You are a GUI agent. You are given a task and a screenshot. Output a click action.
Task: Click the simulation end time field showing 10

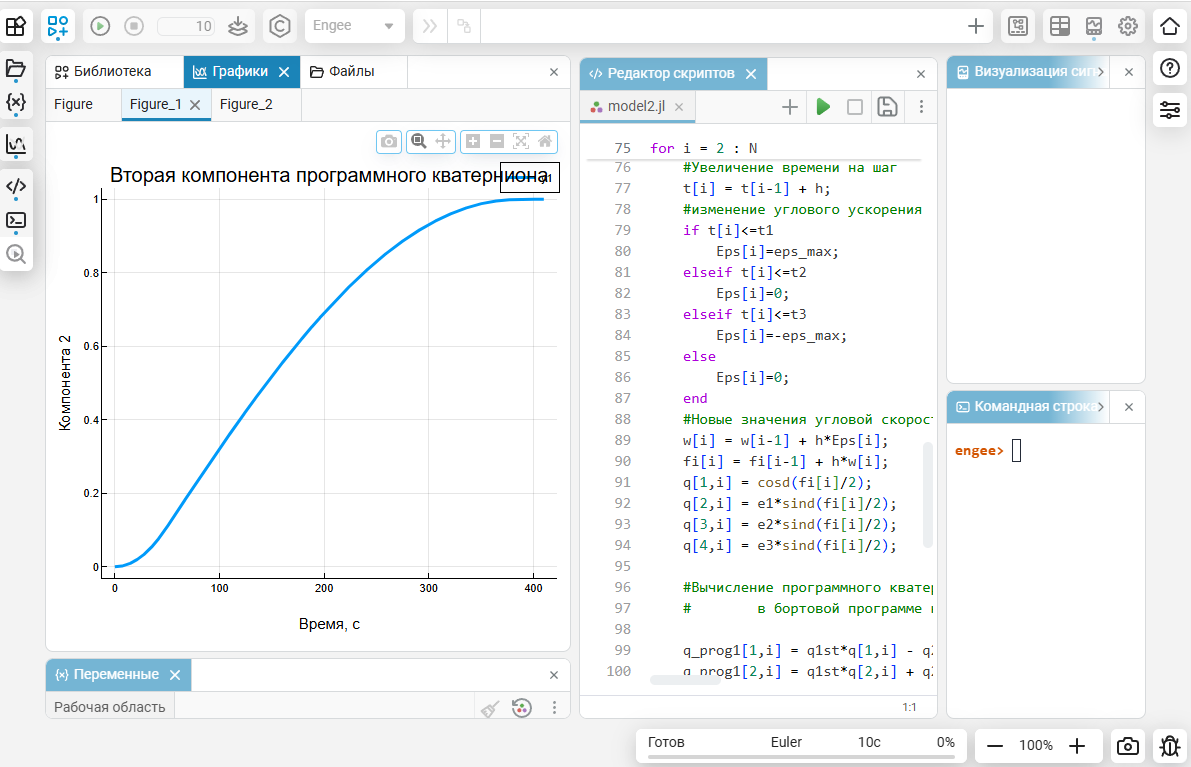186,26
